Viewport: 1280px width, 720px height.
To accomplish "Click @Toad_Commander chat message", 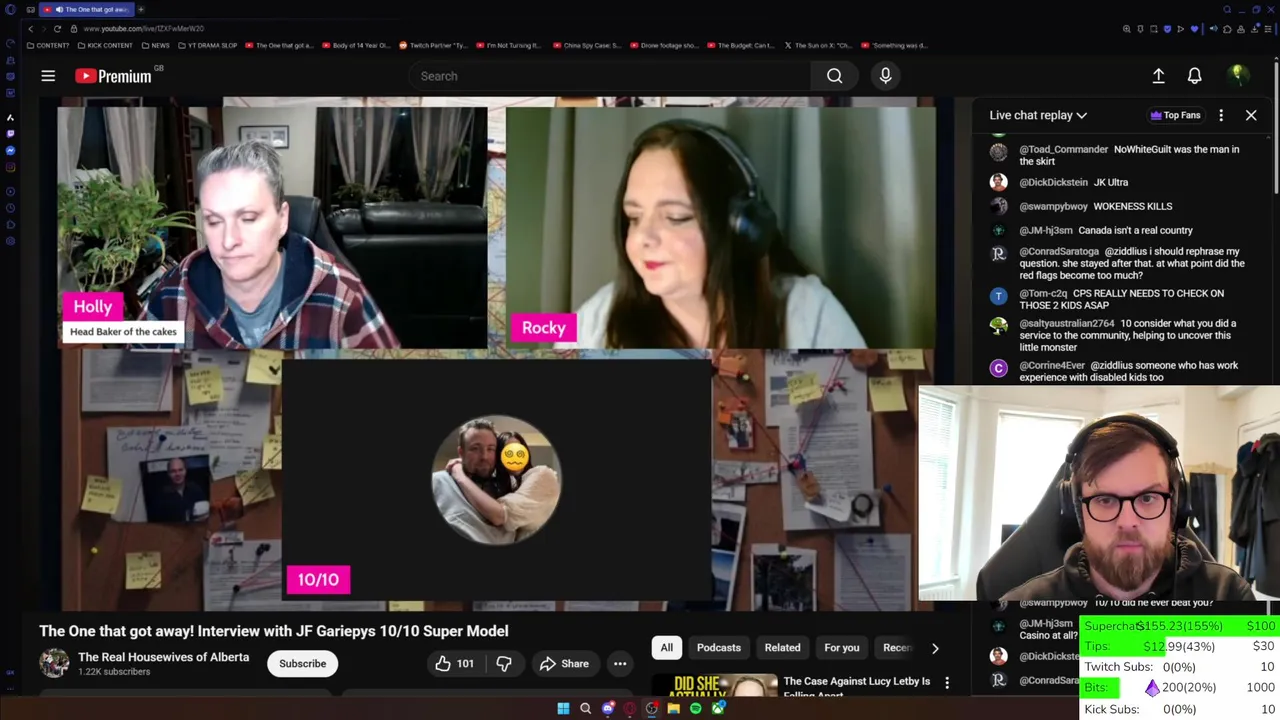I will (1128, 155).
